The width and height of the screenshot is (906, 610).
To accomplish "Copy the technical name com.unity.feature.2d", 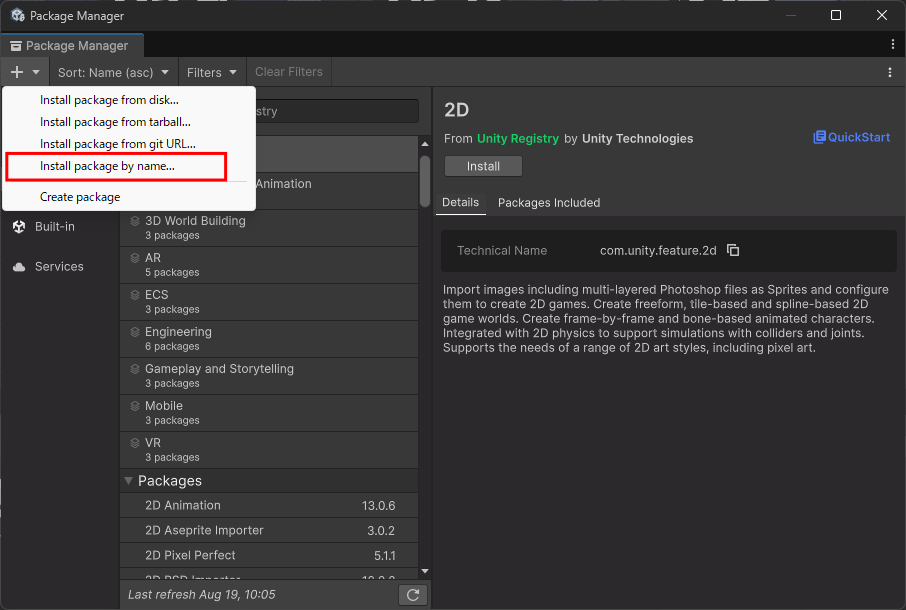I will pyautogui.click(x=733, y=250).
